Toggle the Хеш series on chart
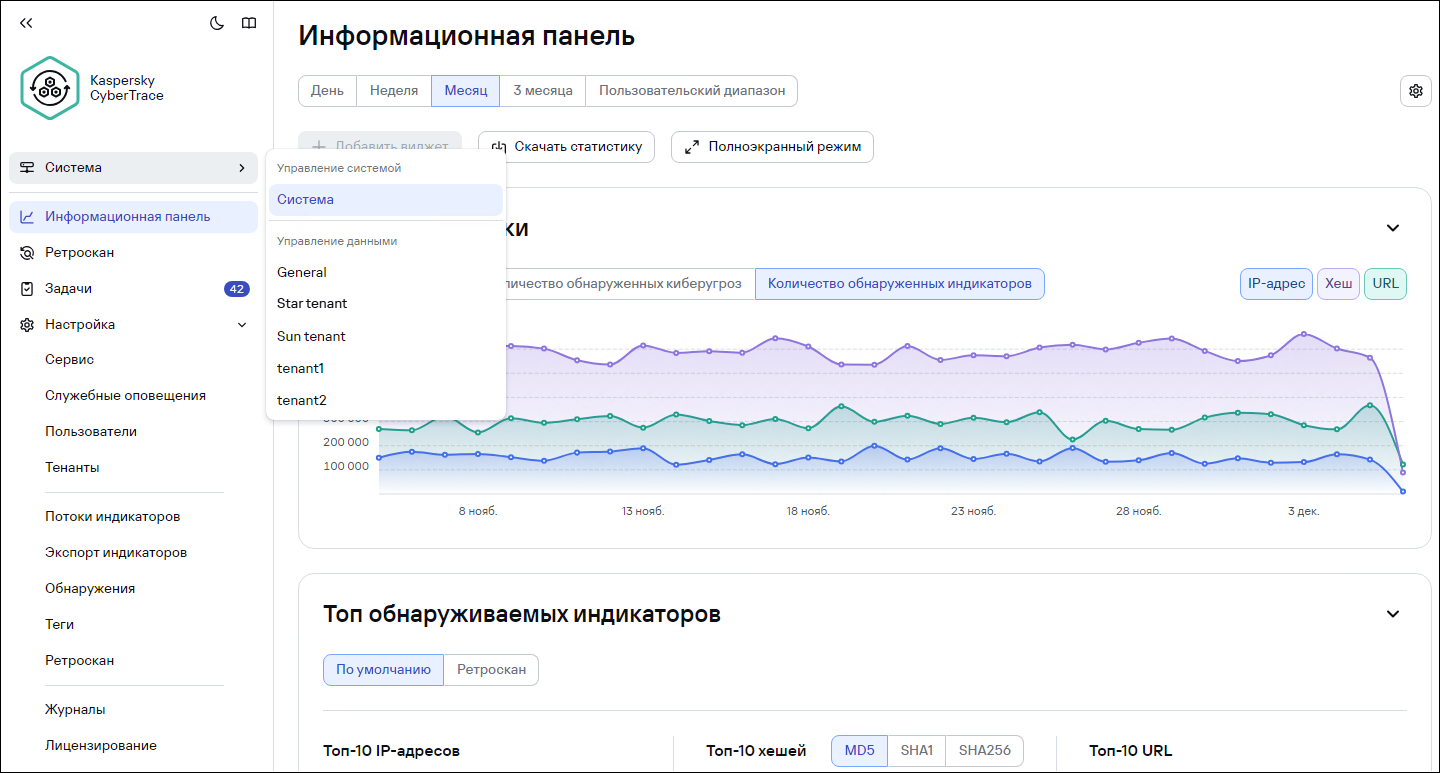 point(1338,284)
